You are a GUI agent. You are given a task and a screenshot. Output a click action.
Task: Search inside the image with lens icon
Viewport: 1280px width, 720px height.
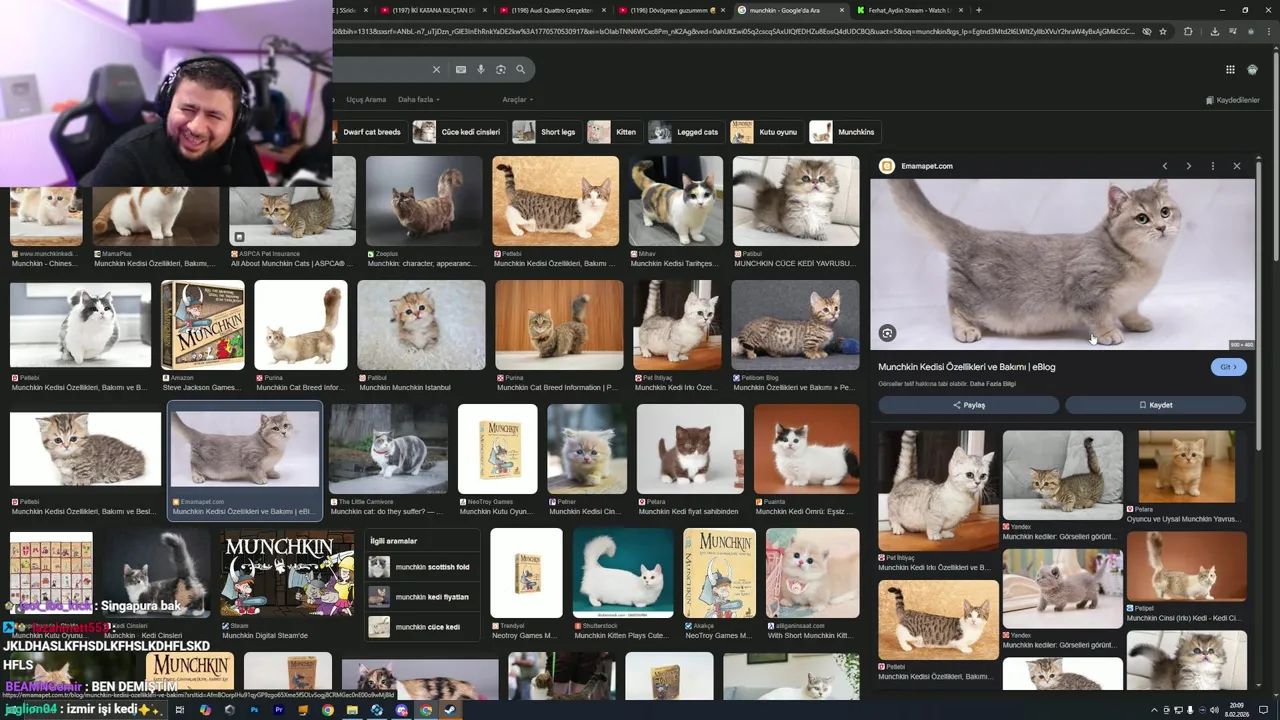[x=887, y=333]
